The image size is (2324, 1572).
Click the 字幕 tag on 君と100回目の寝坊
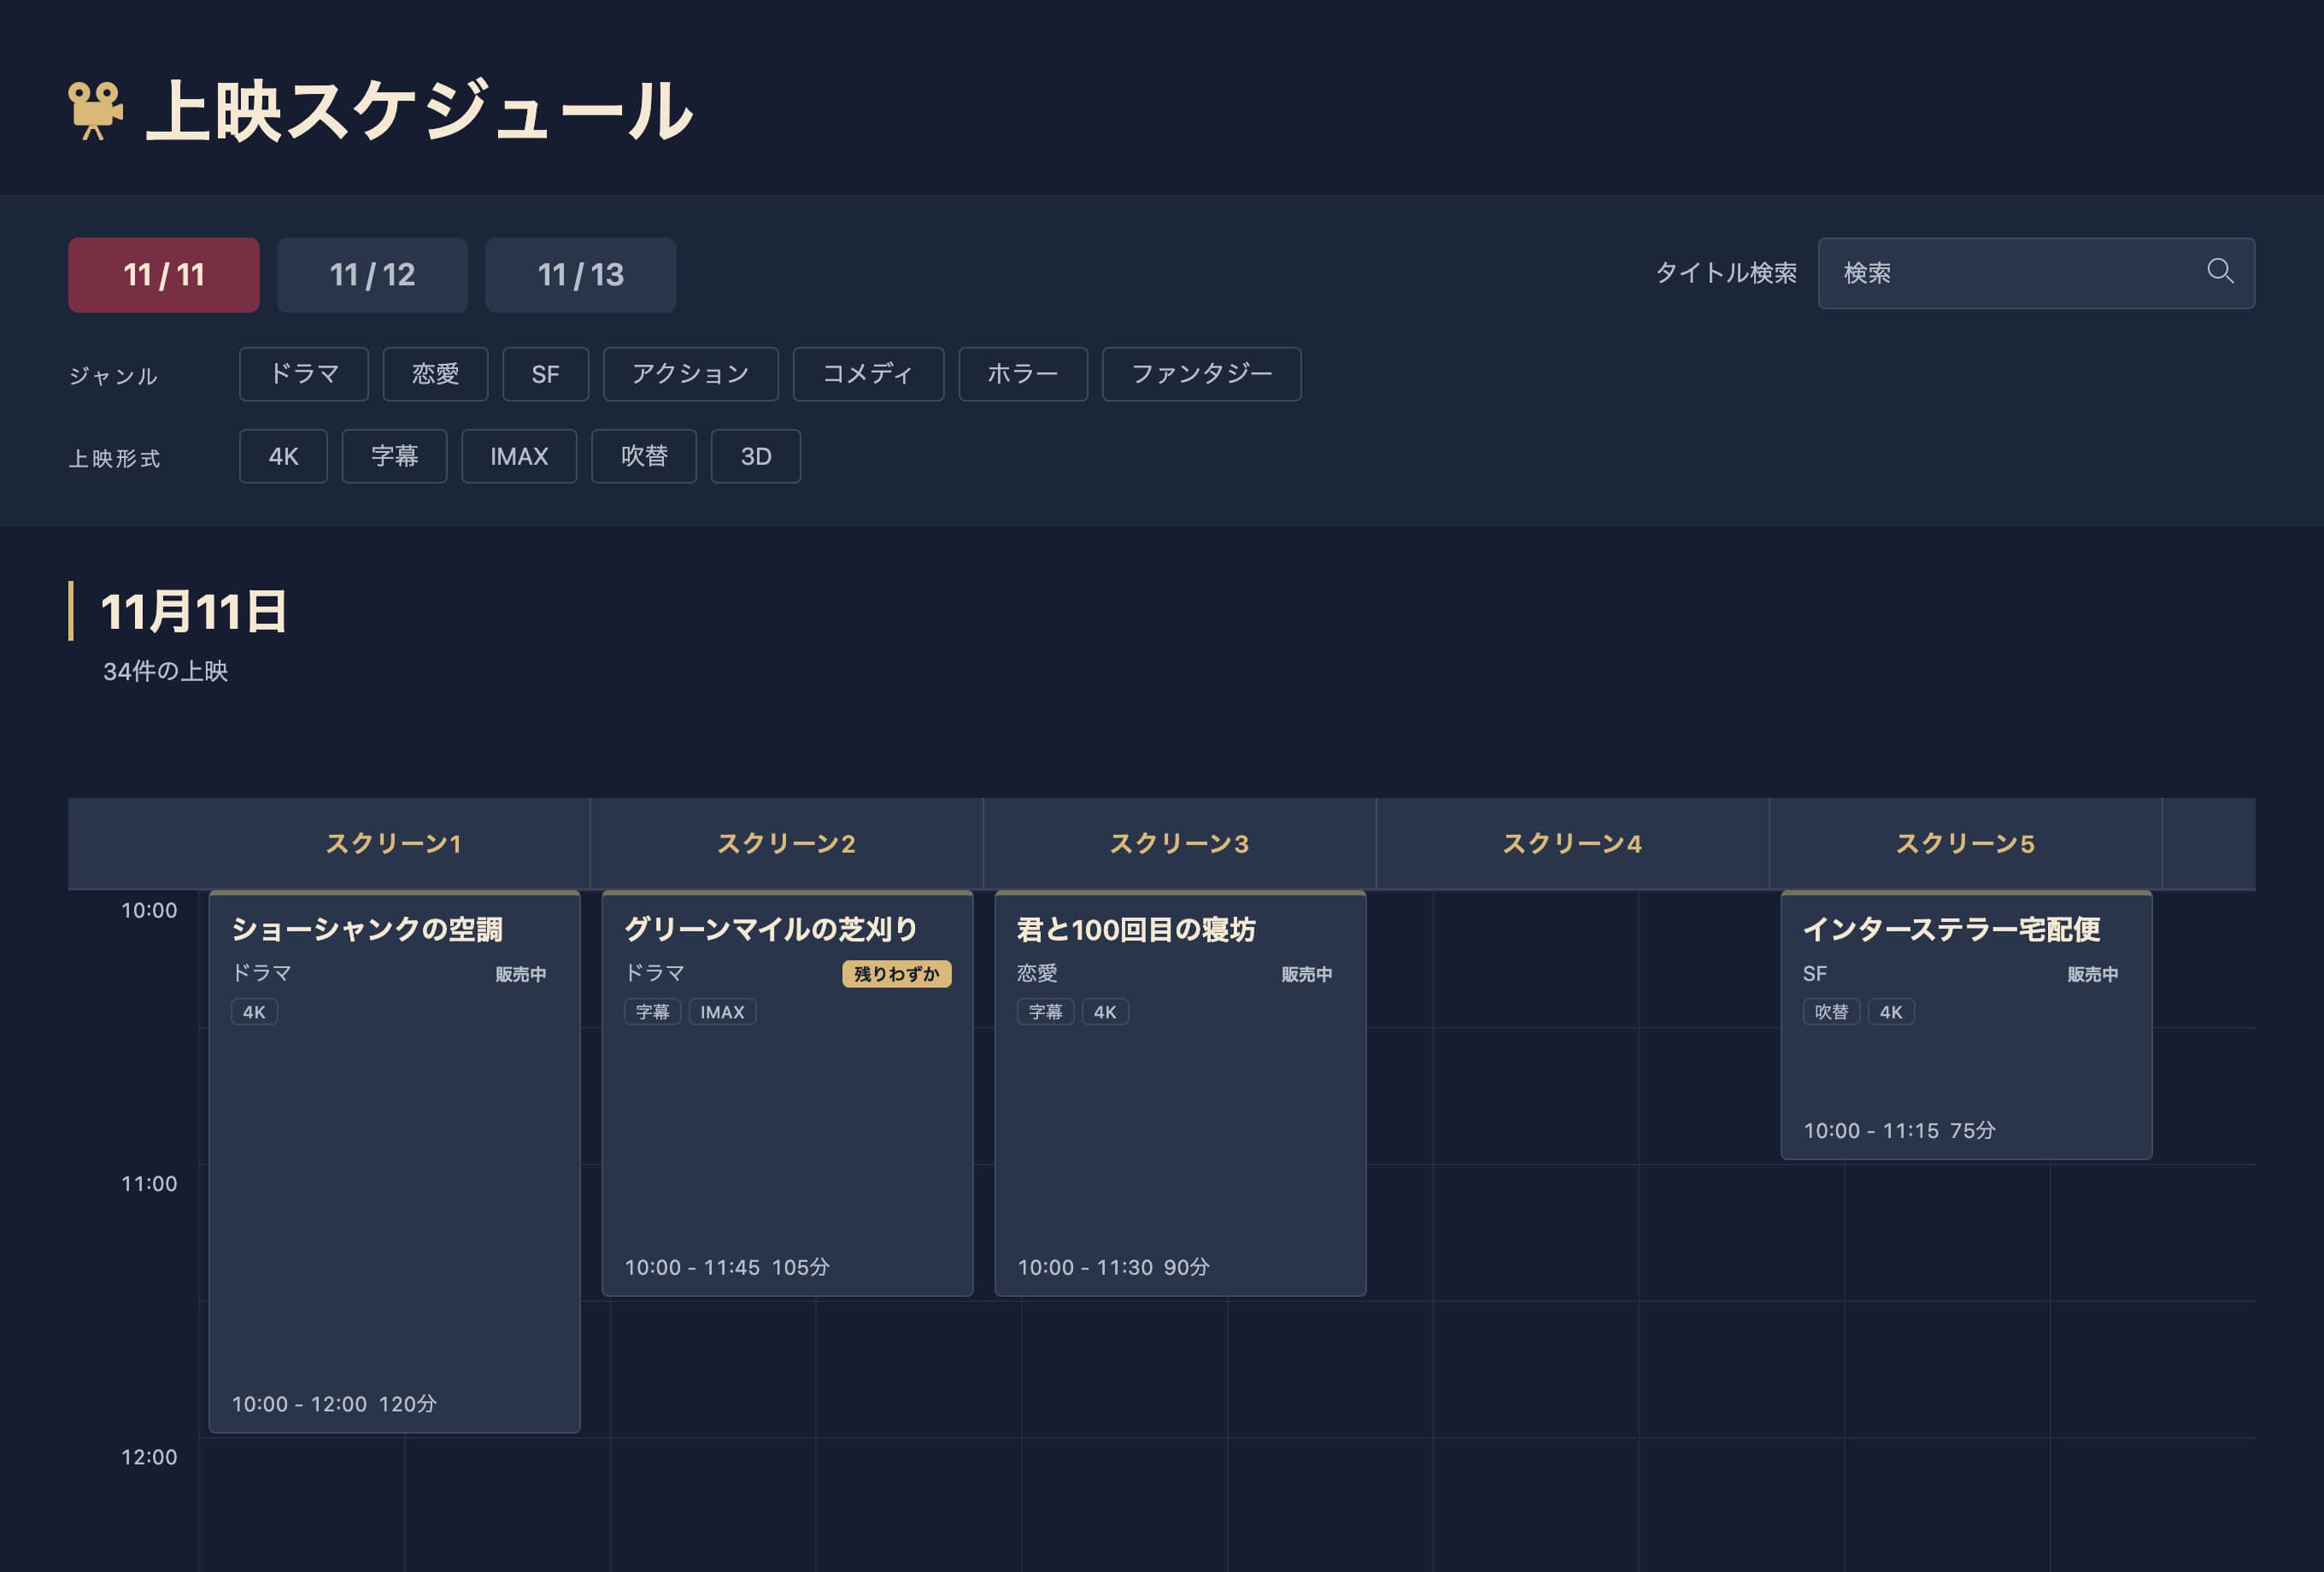(x=1045, y=1012)
